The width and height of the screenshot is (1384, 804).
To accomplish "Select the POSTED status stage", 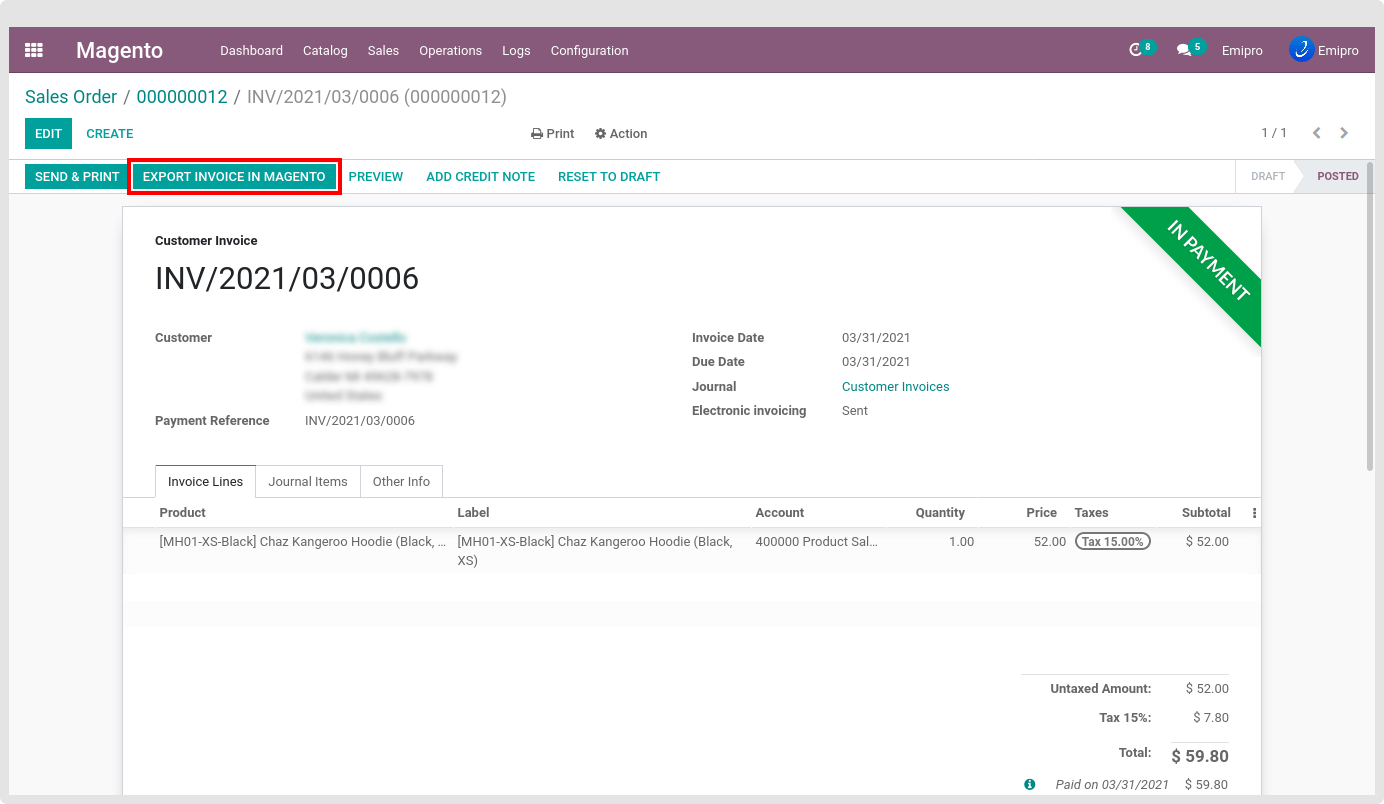I will coord(1337,176).
